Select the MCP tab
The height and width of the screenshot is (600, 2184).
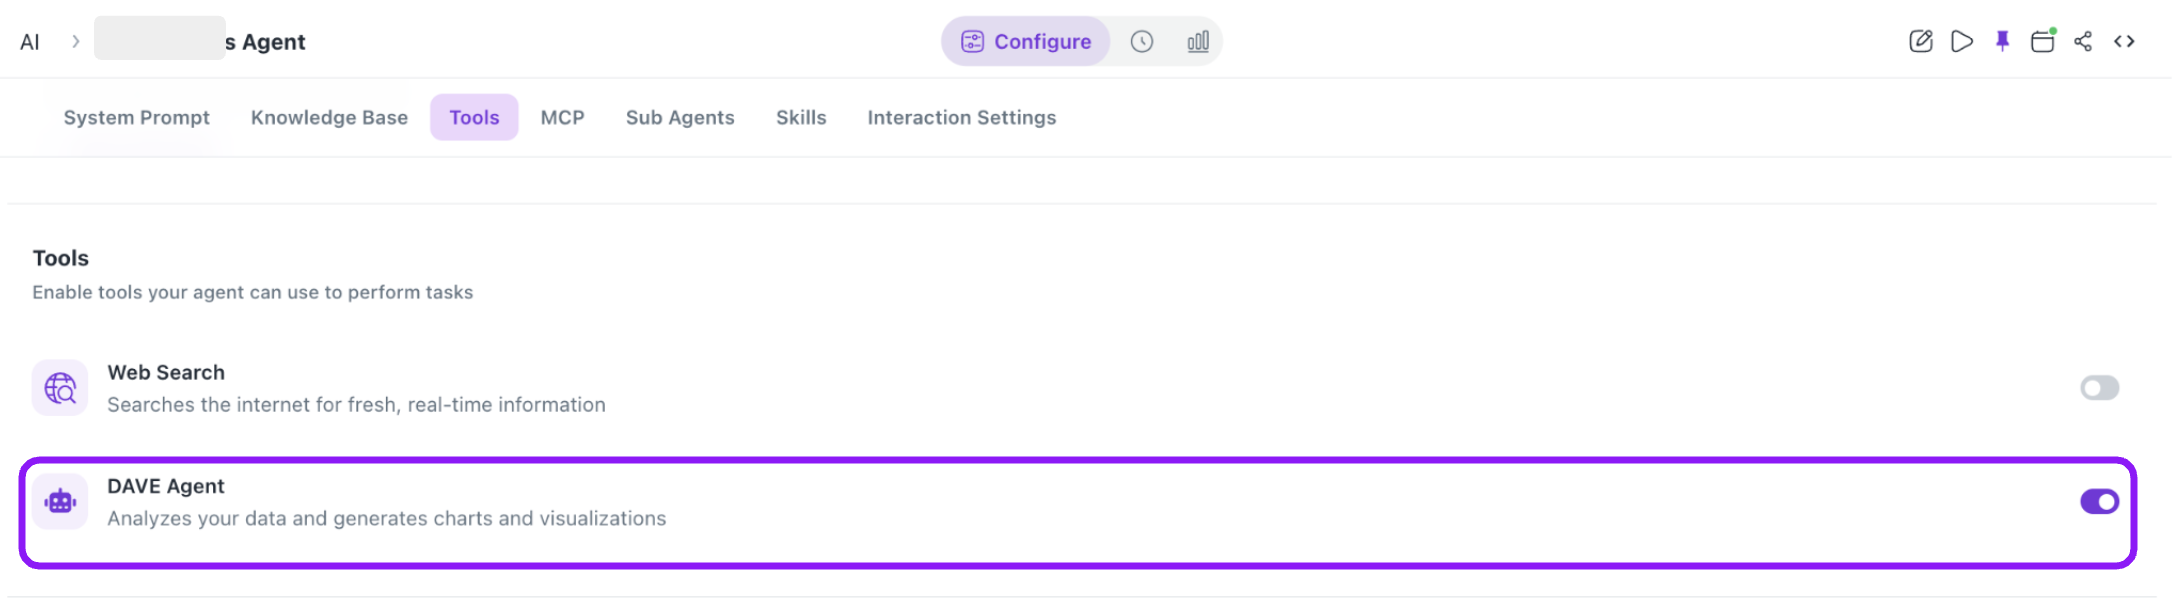pos(562,118)
